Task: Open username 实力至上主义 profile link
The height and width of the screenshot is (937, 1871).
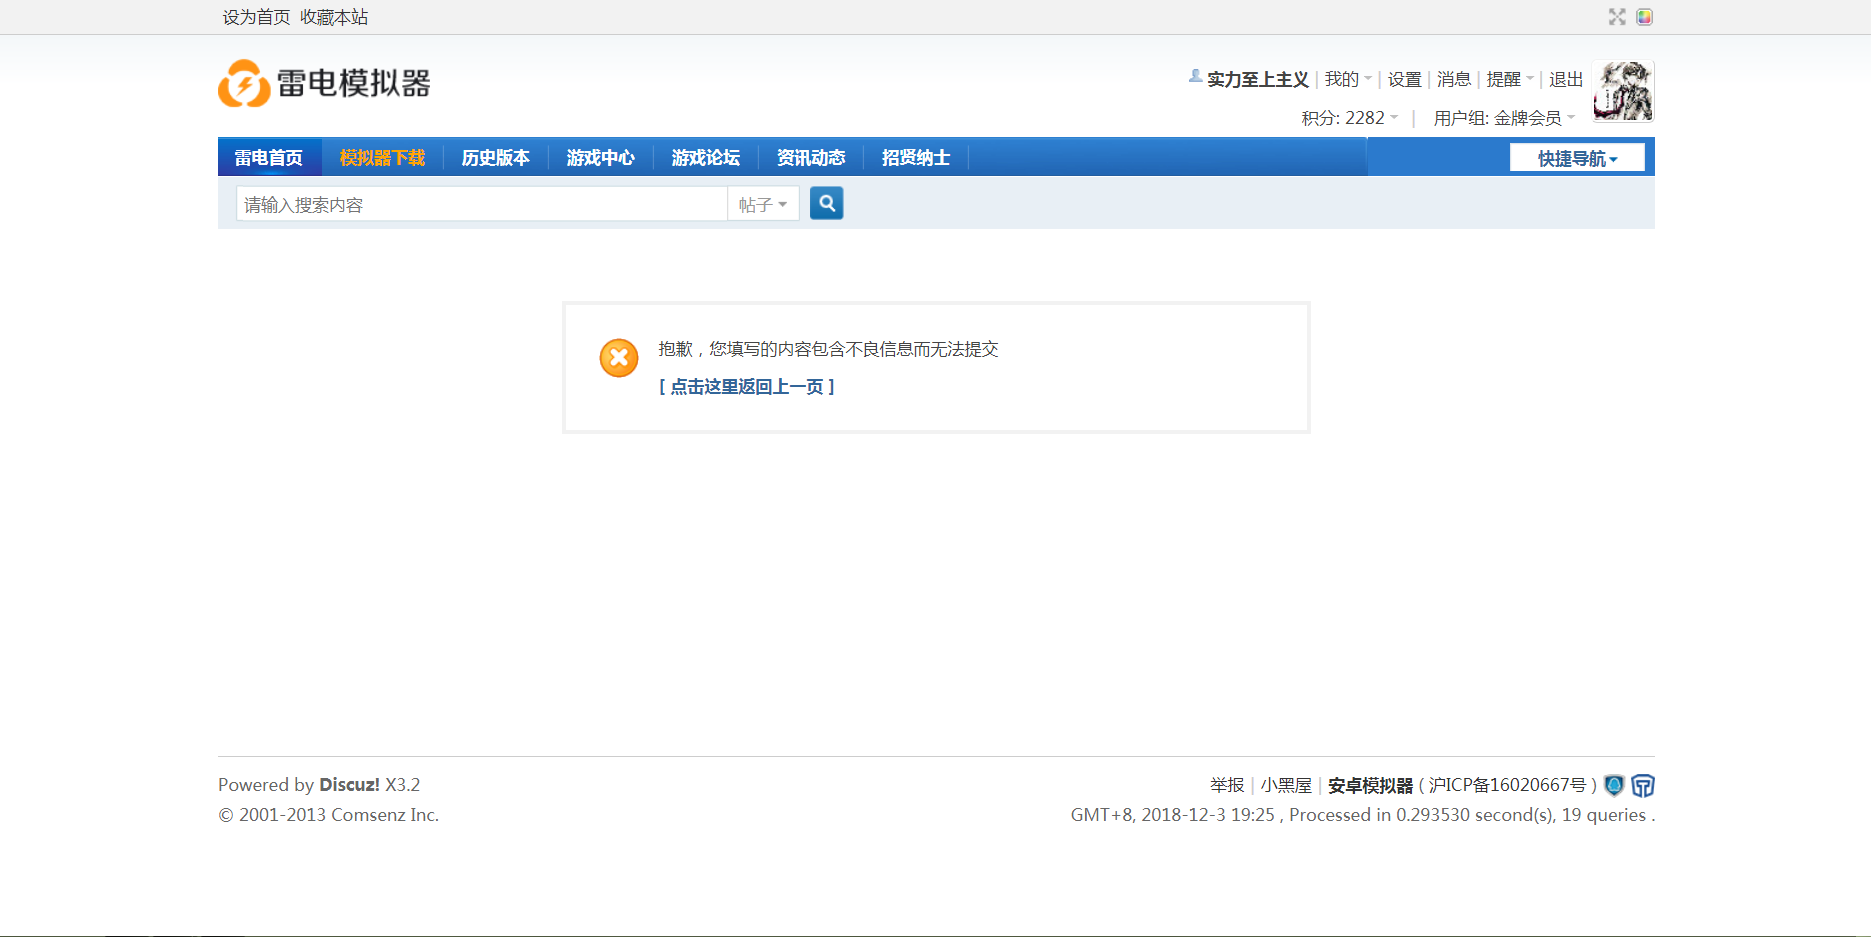Action: click(x=1257, y=79)
